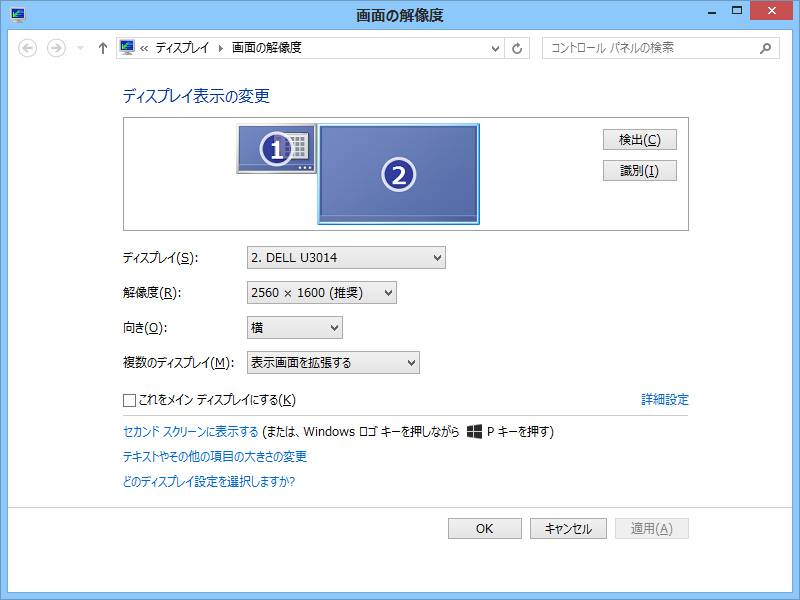Open the 向き orientation dropdown
This screenshot has width=800, height=600.
coord(294,328)
